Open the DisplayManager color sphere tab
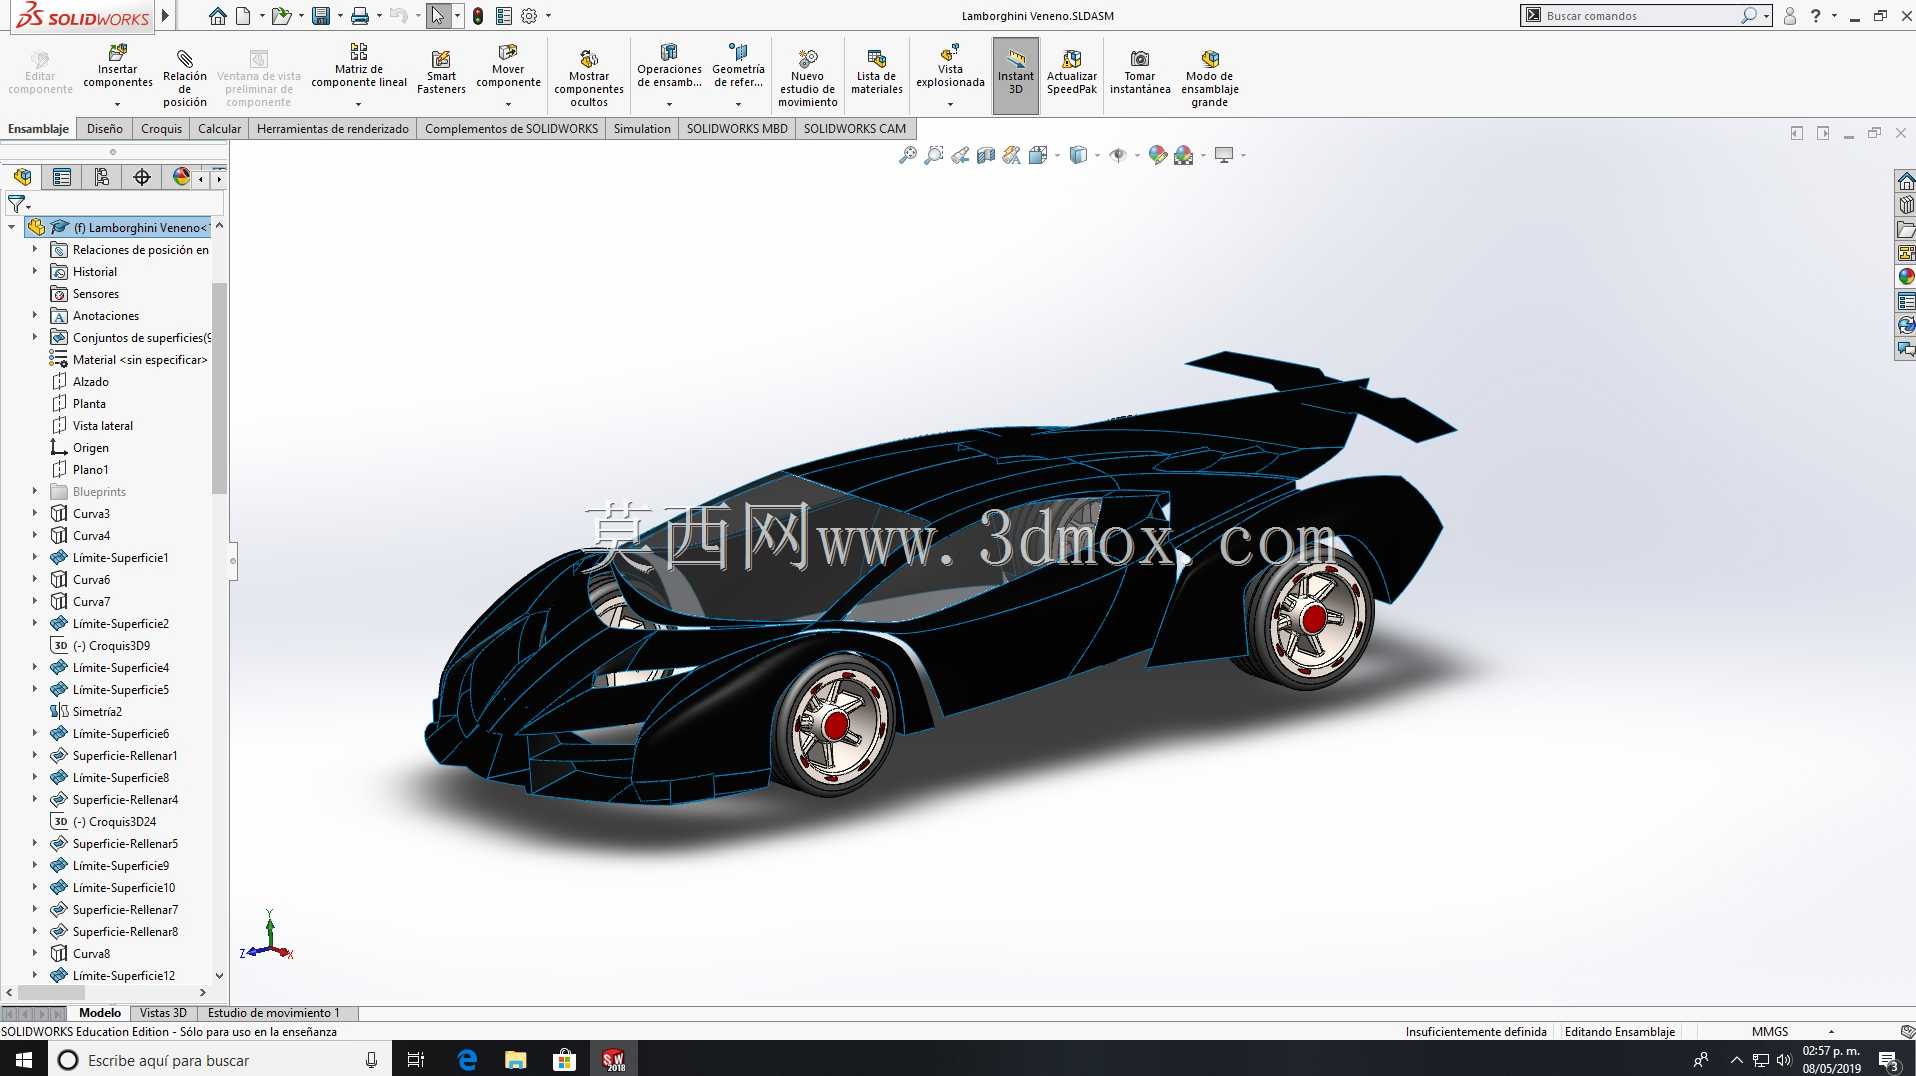 tap(181, 177)
